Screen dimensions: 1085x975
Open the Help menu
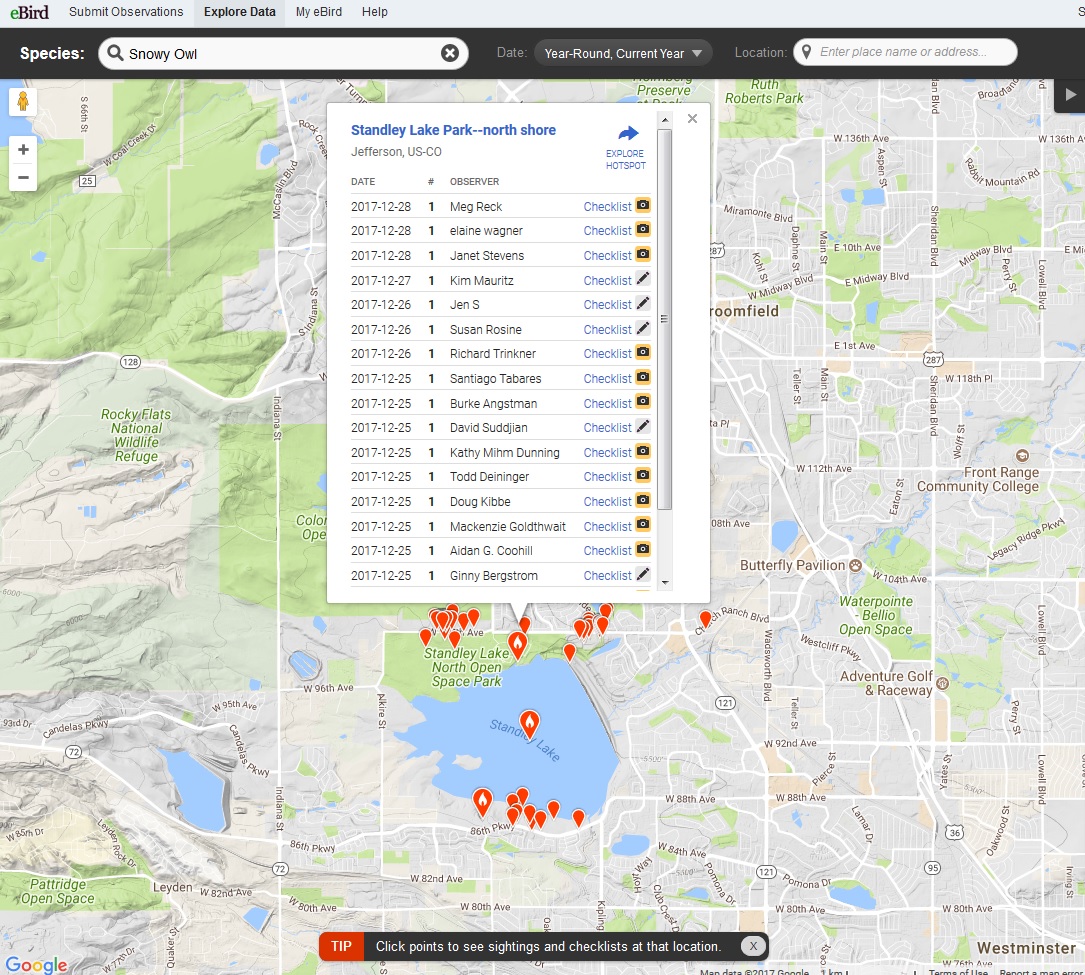coord(374,12)
